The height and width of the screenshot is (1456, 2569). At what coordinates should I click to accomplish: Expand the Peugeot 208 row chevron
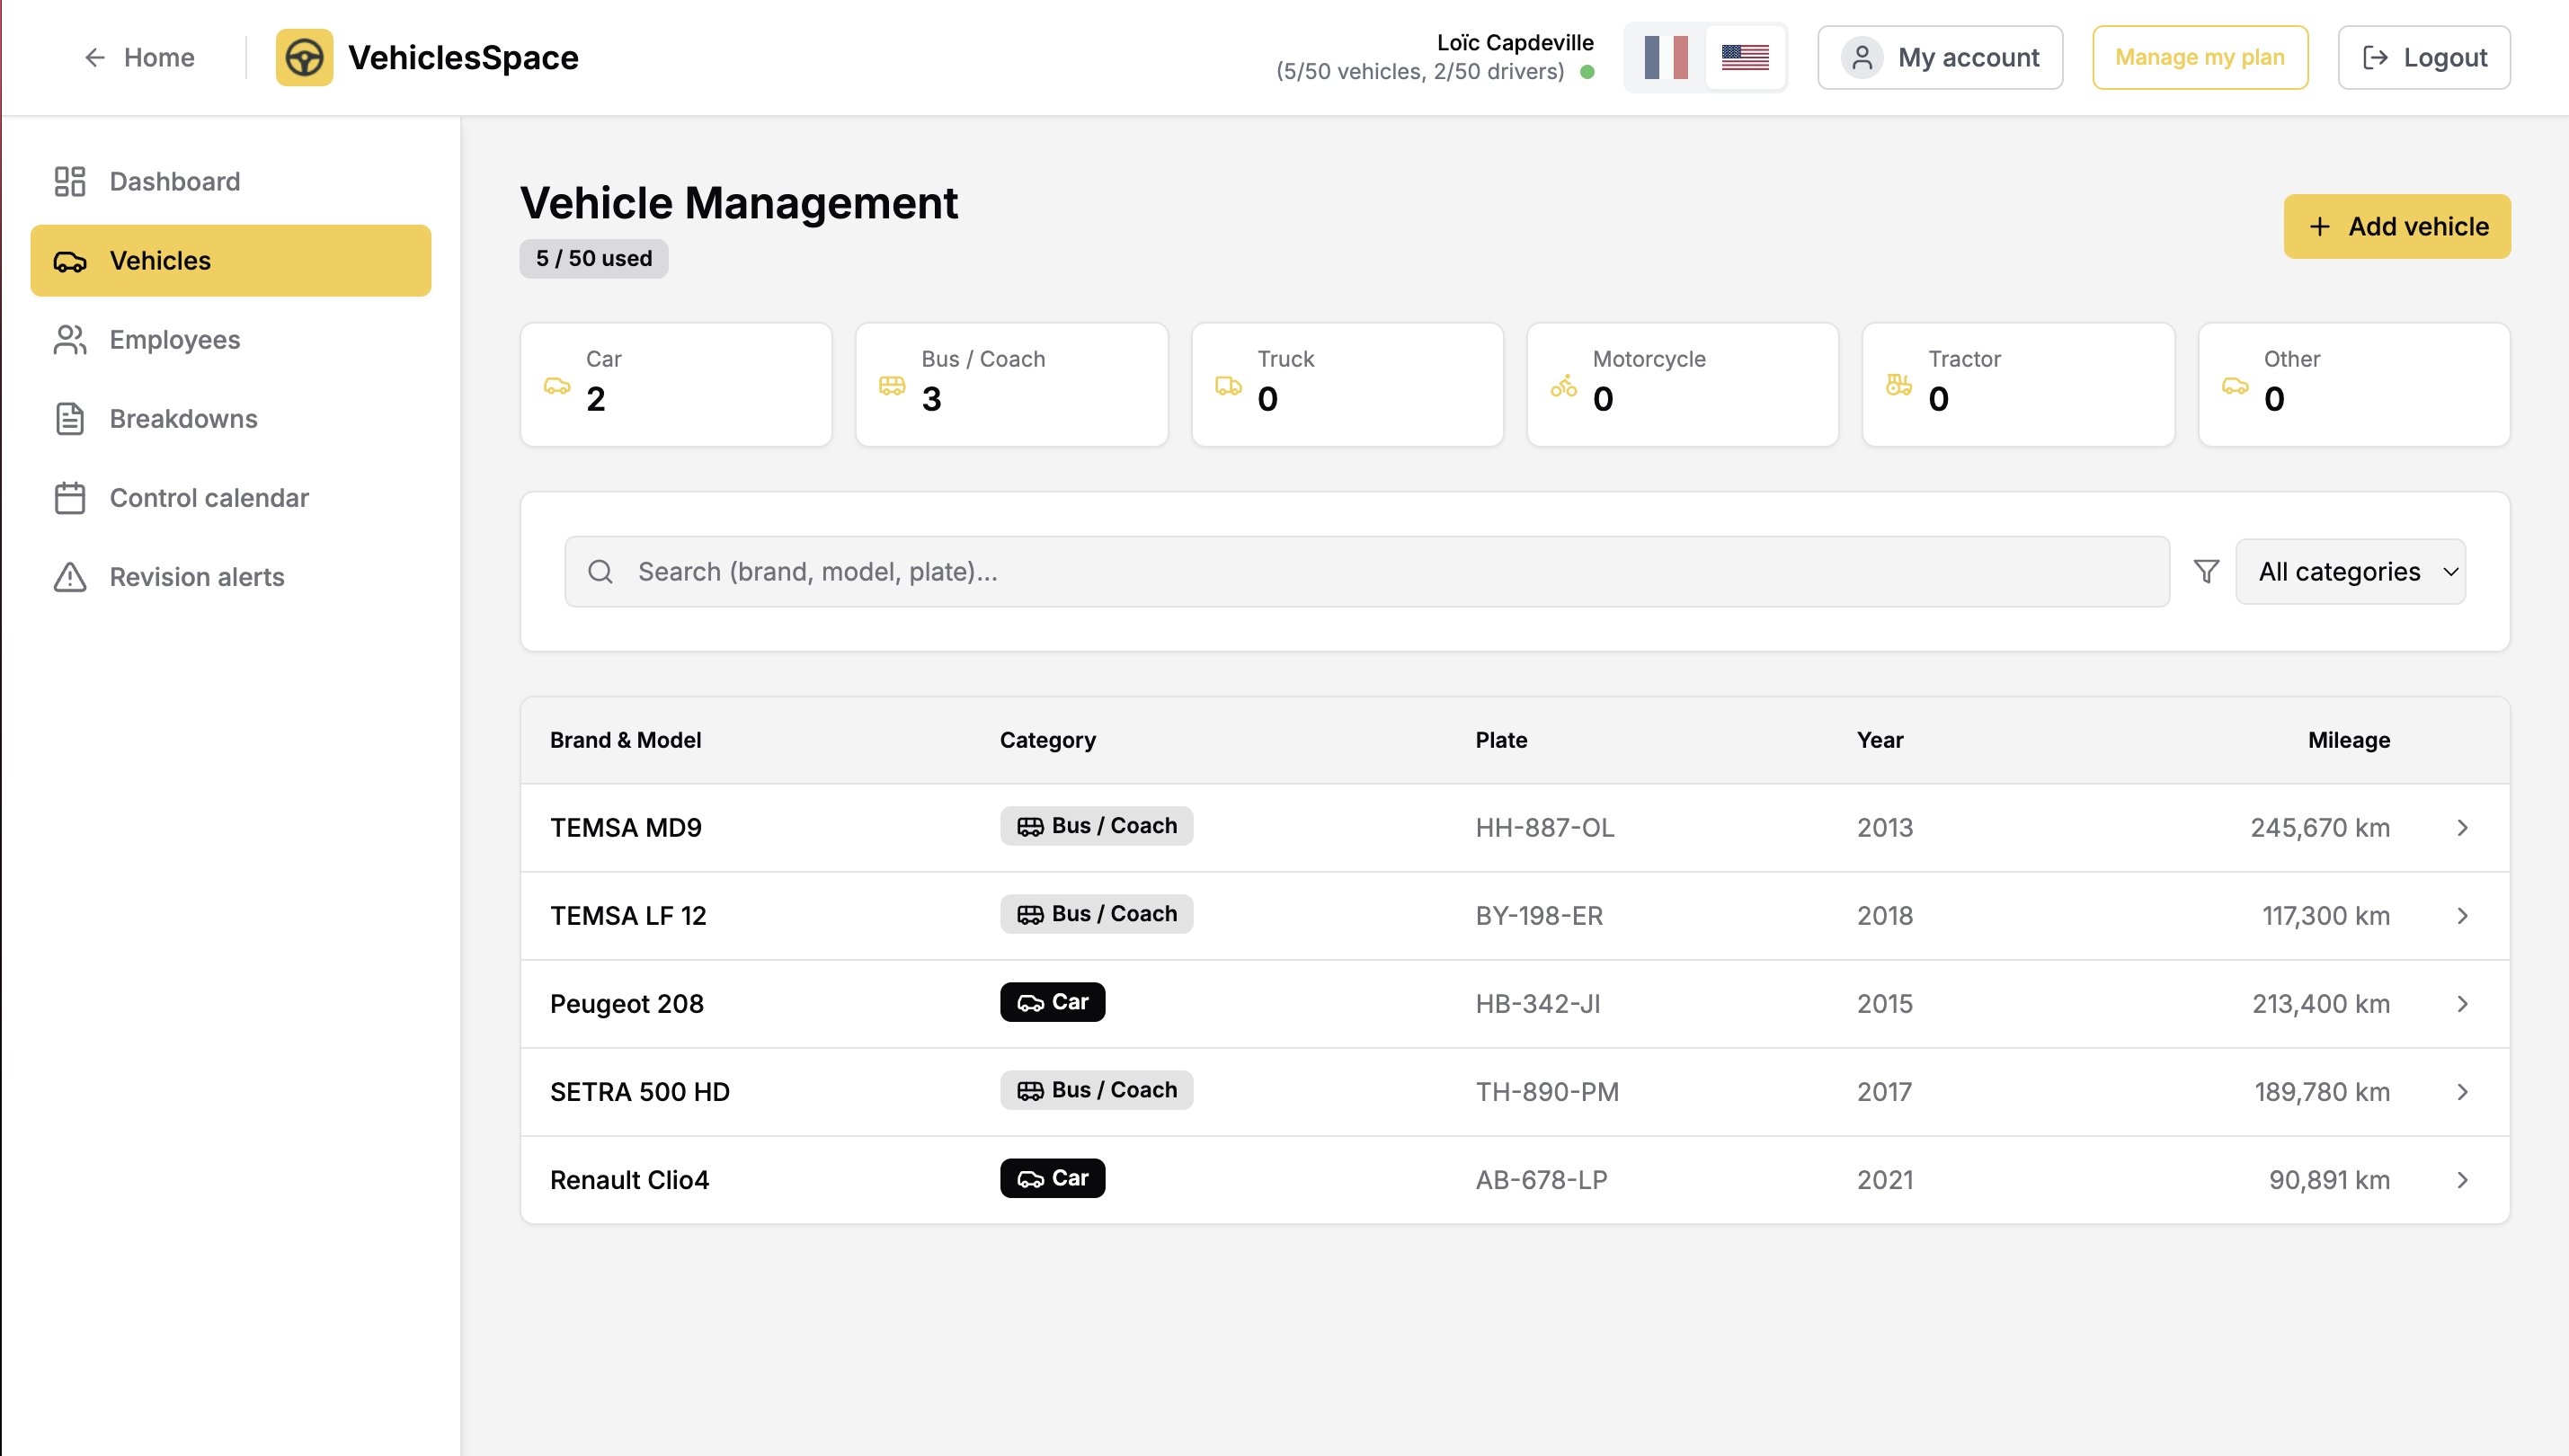2462,1004
